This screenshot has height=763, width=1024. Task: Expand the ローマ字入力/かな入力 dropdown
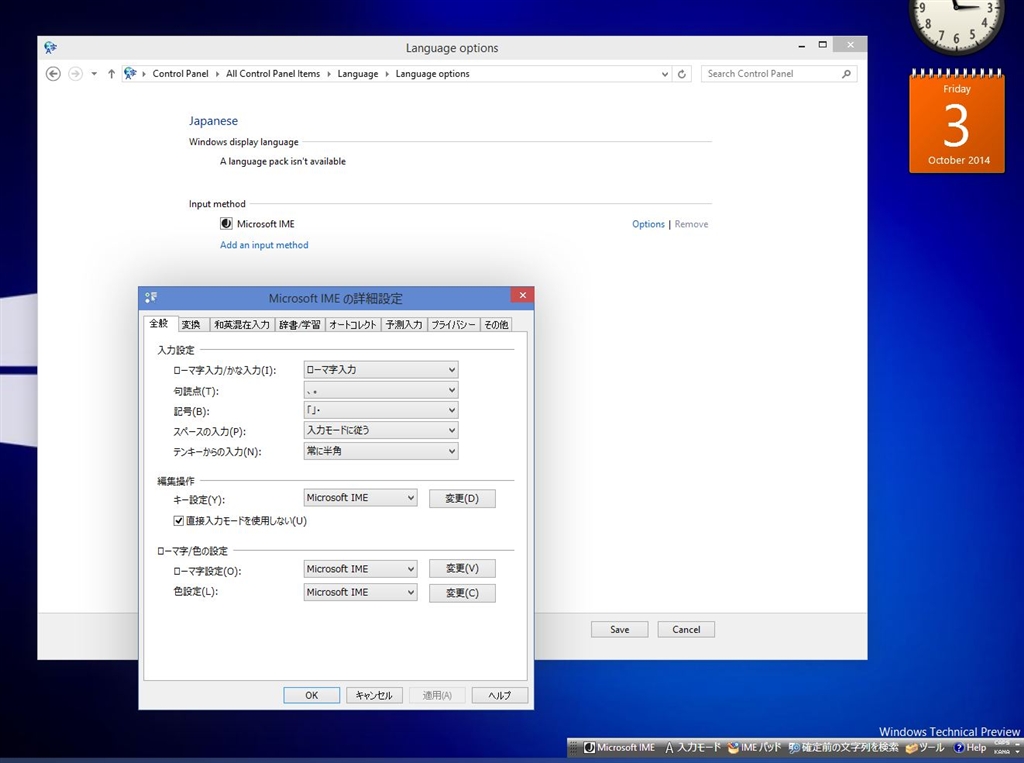point(380,370)
